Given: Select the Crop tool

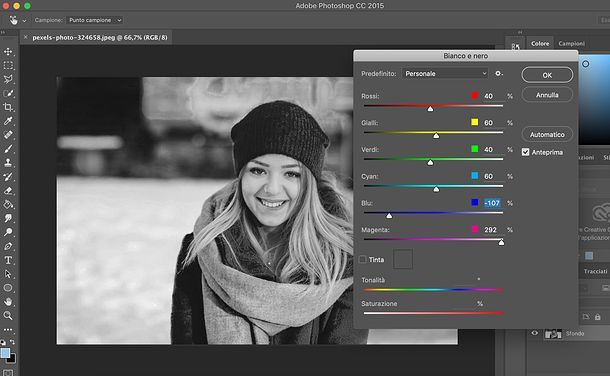Looking at the screenshot, I should tap(8, 107).
